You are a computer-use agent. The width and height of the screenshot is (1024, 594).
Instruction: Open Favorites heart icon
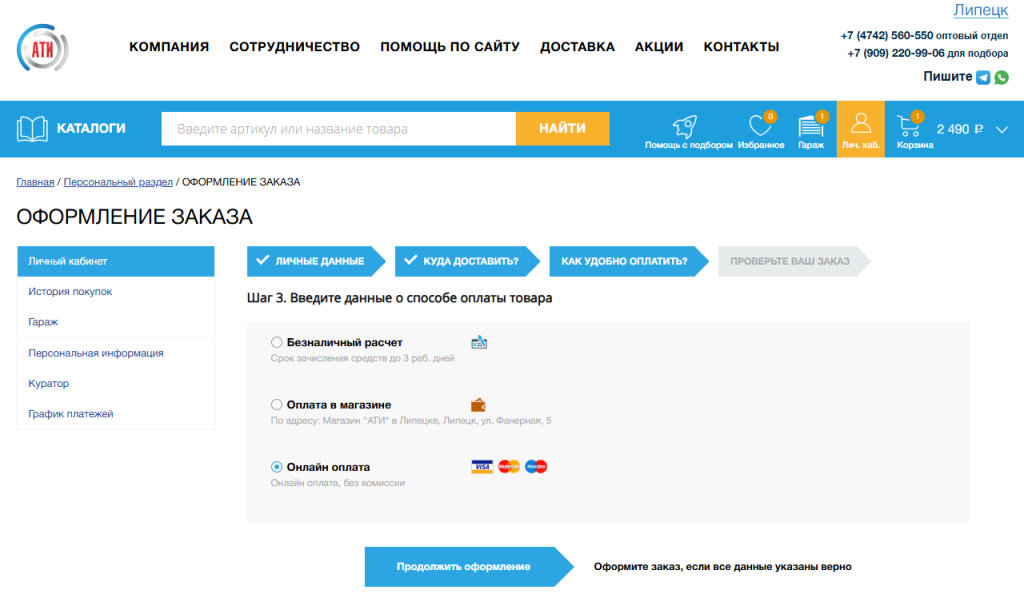(x=760, y=126)
